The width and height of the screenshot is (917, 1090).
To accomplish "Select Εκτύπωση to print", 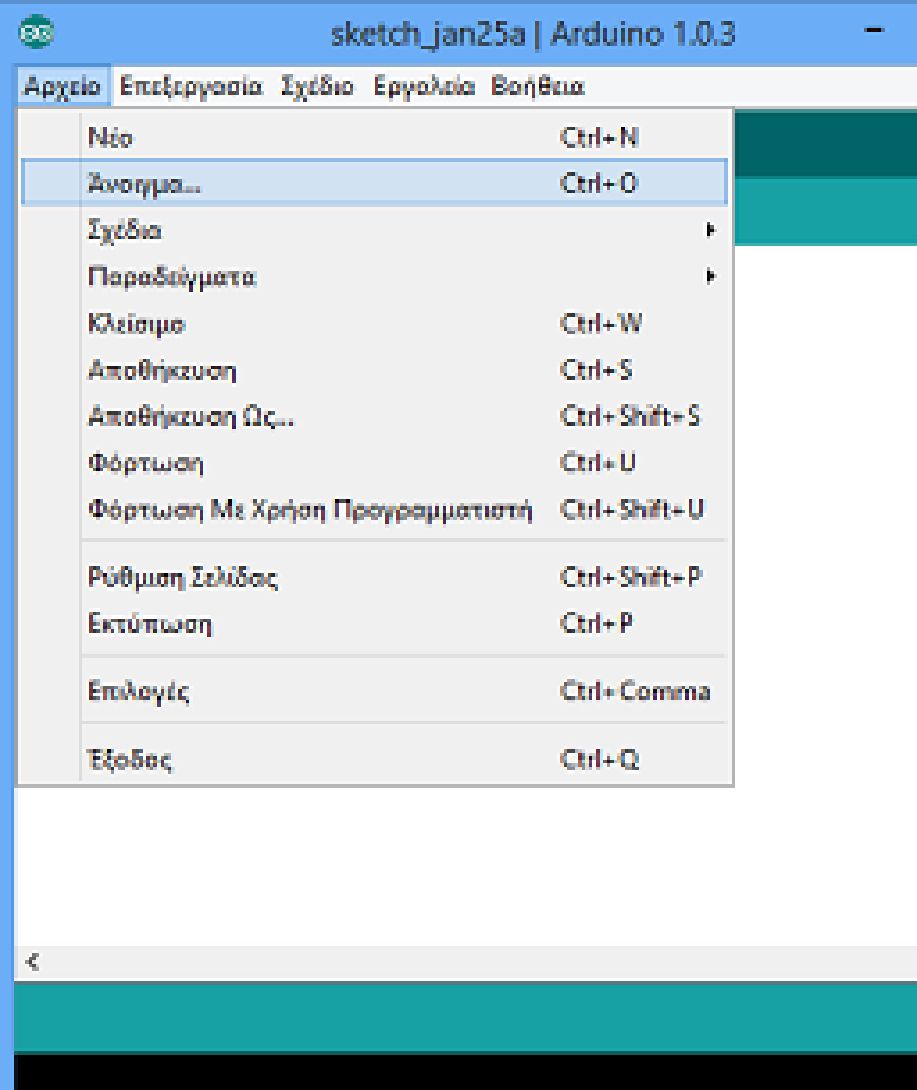I will coord(374,624).
